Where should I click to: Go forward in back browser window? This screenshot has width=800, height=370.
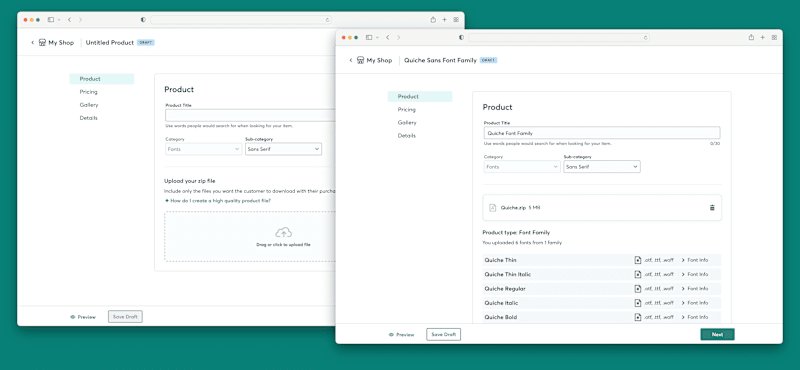pyautogui.click(x=80, y=19)
